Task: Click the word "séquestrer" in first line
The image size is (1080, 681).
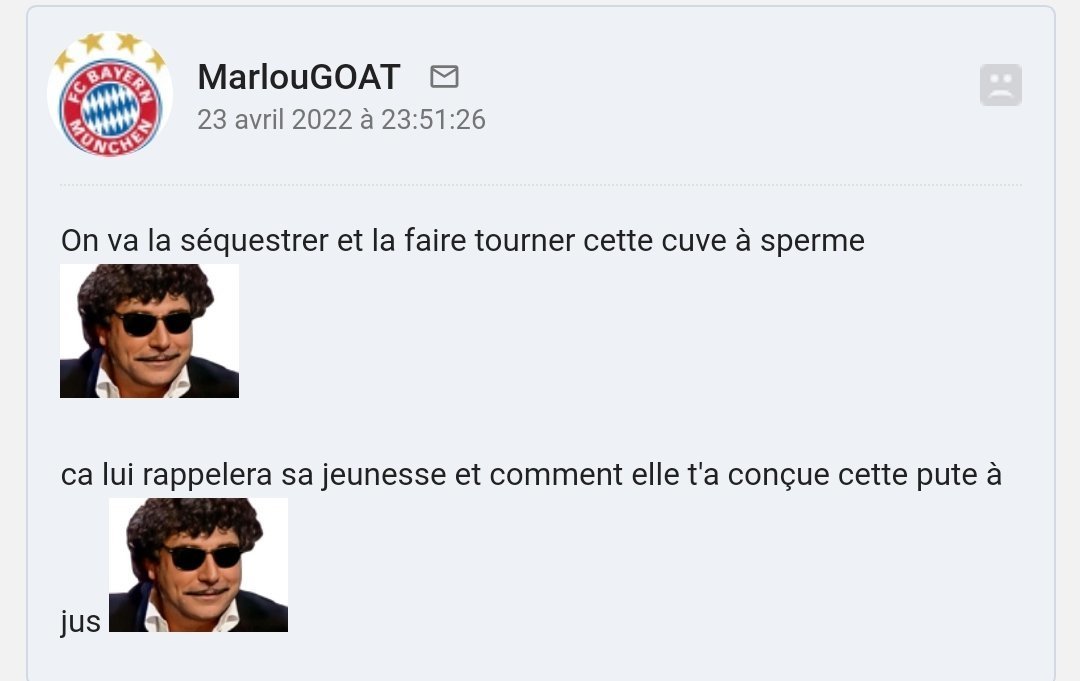Action: 254,241
